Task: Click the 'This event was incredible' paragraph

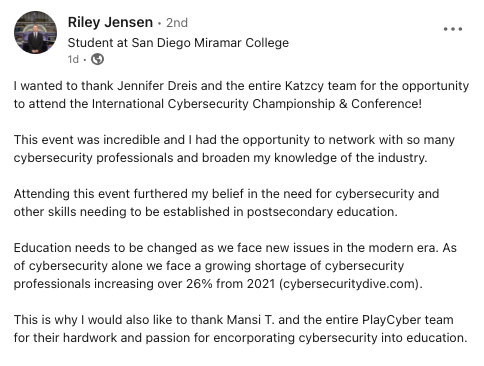Action: click(x=234, y=149)
